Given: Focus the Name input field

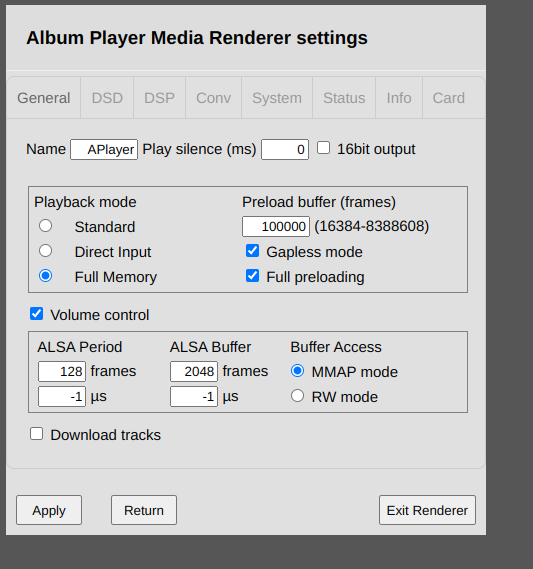Looking at the screenshot, I should 104,150.
